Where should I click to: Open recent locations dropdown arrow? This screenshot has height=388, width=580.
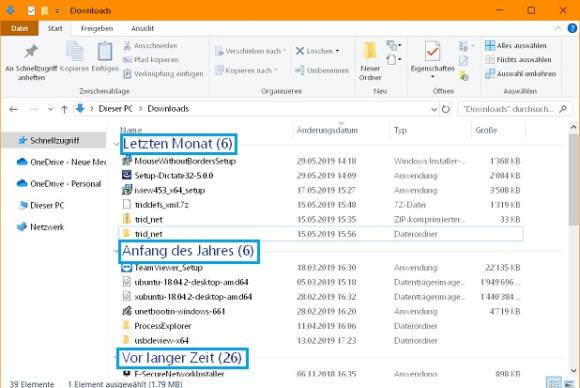coord(51,109)
